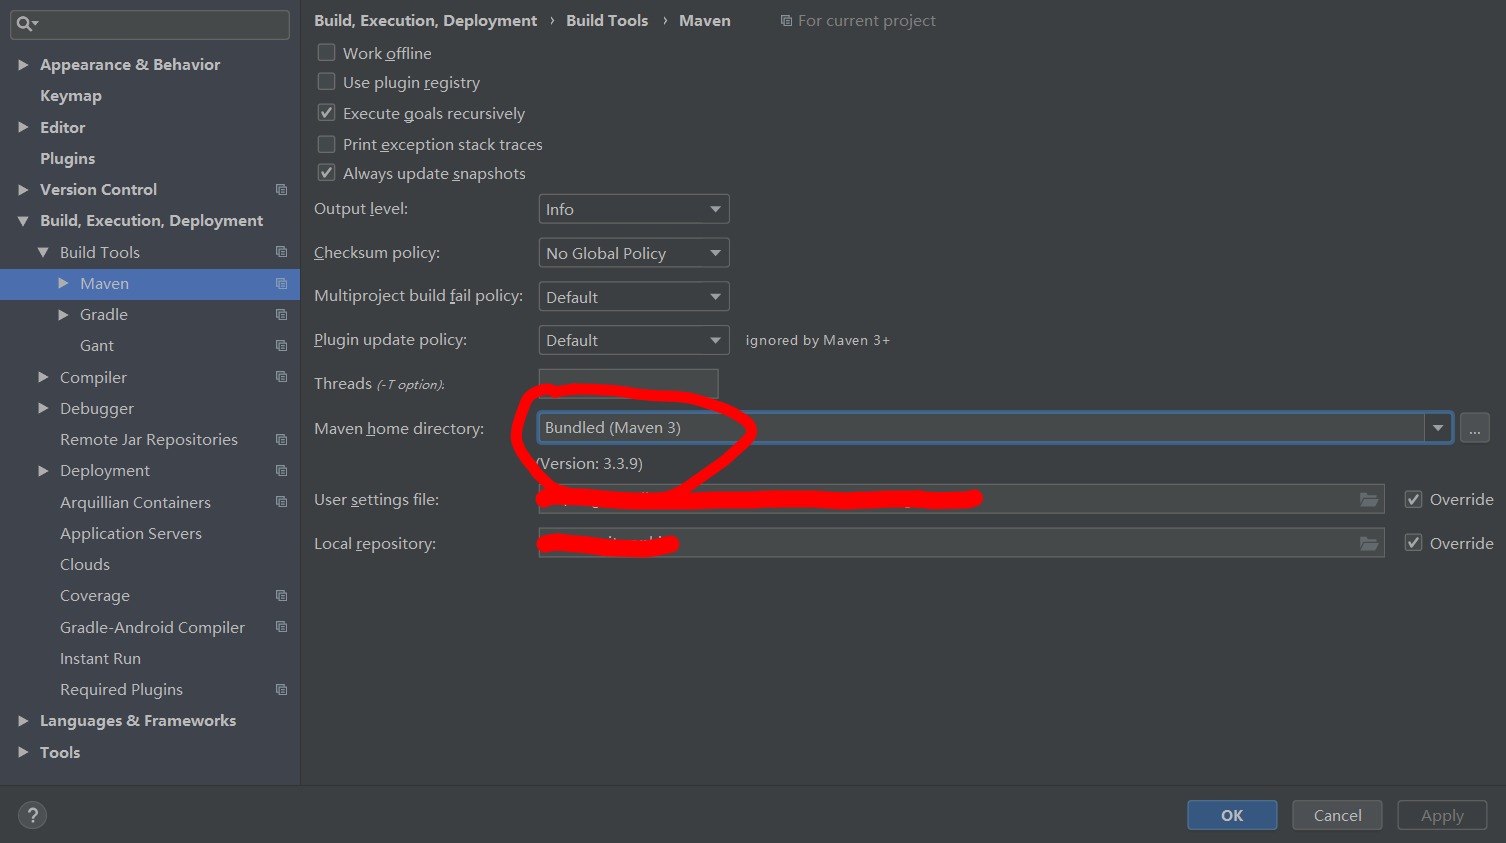This screenshot has height=843, width=1506.
Task: Collapse the Build, Execution, Deployment node arrow
Action: (23, 221)
